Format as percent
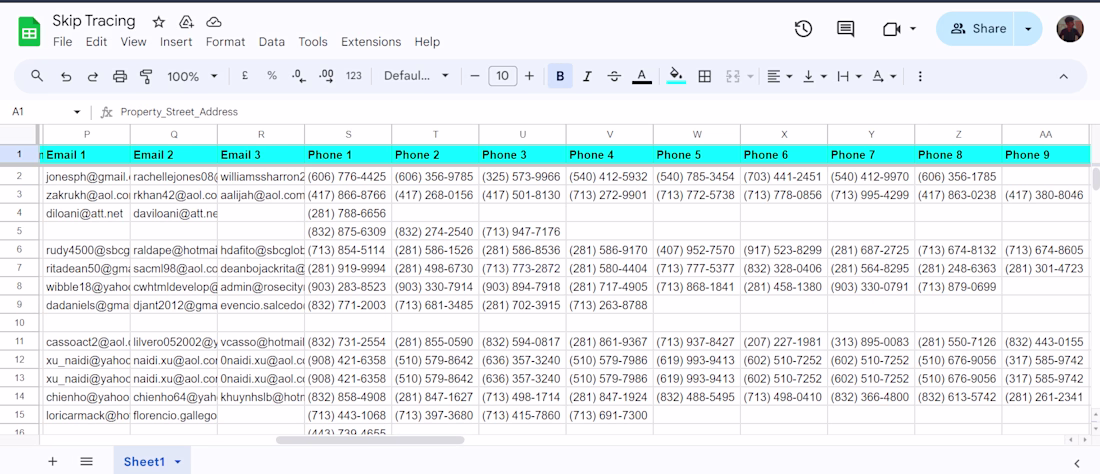1100x474 pixels. tap(271, 76)
